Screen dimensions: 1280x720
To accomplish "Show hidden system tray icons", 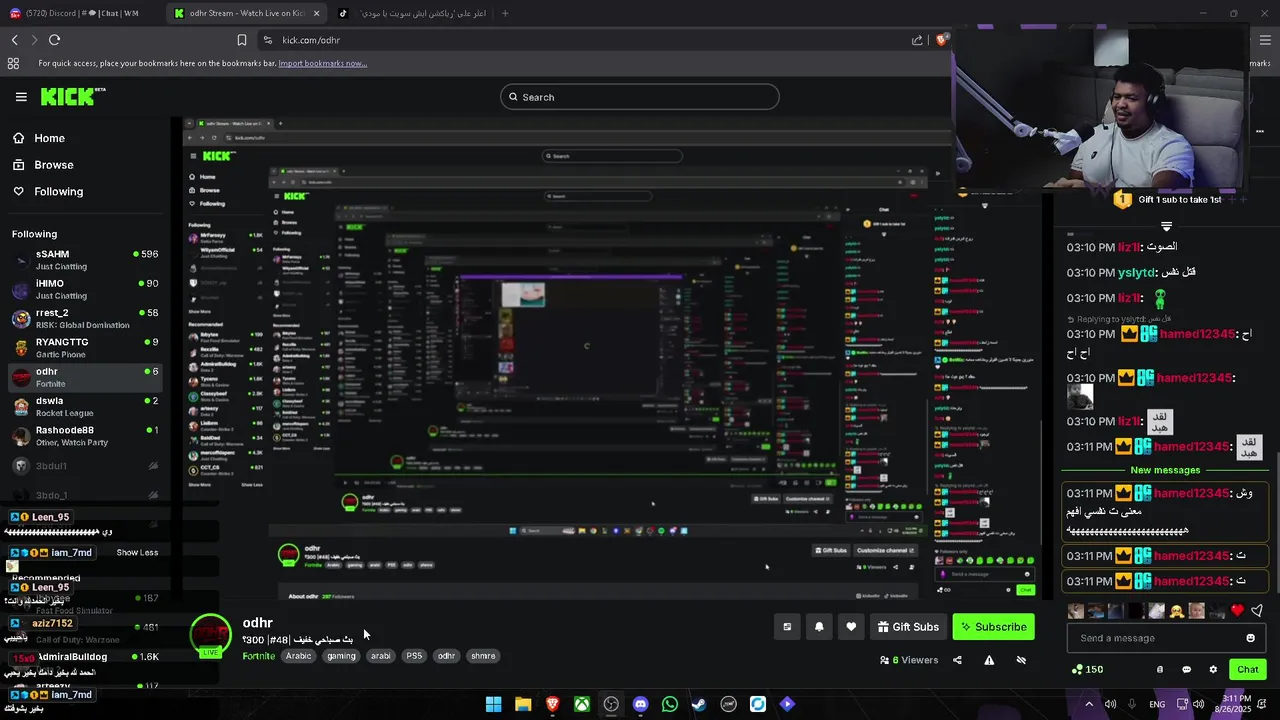I will point(1089,704).
